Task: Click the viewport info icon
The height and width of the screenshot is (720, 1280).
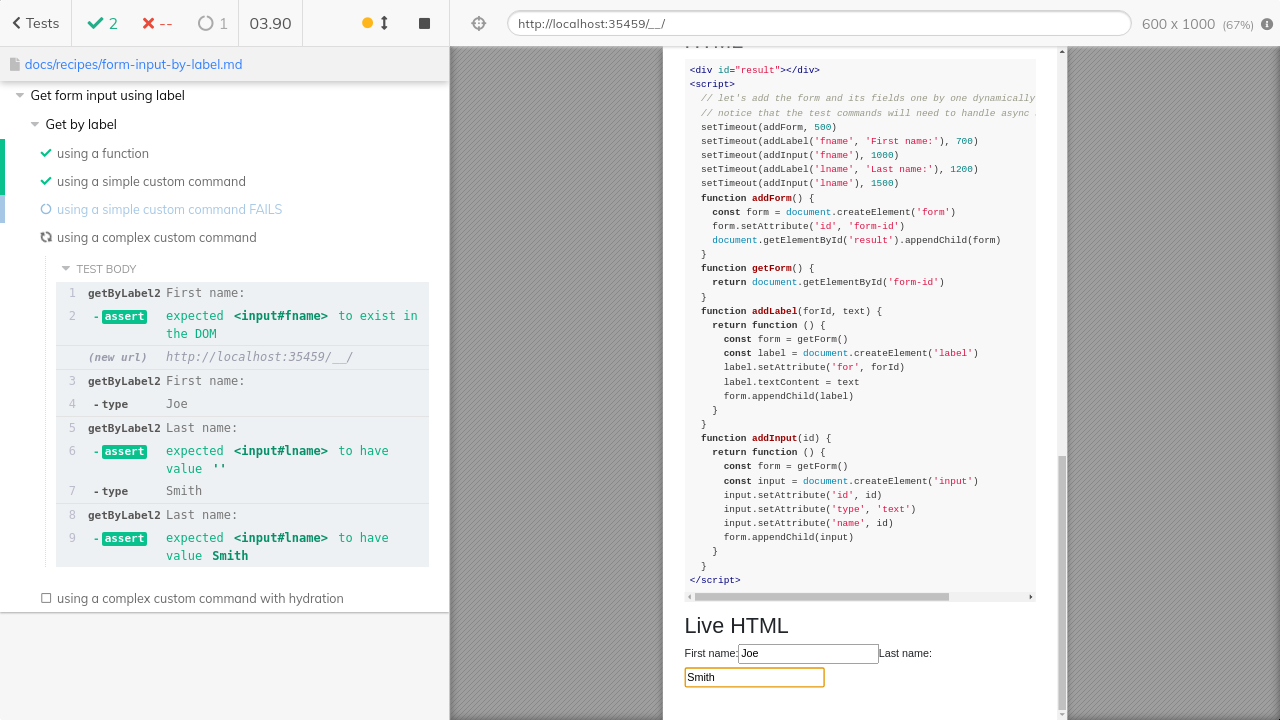Action: pos(1267,24)
